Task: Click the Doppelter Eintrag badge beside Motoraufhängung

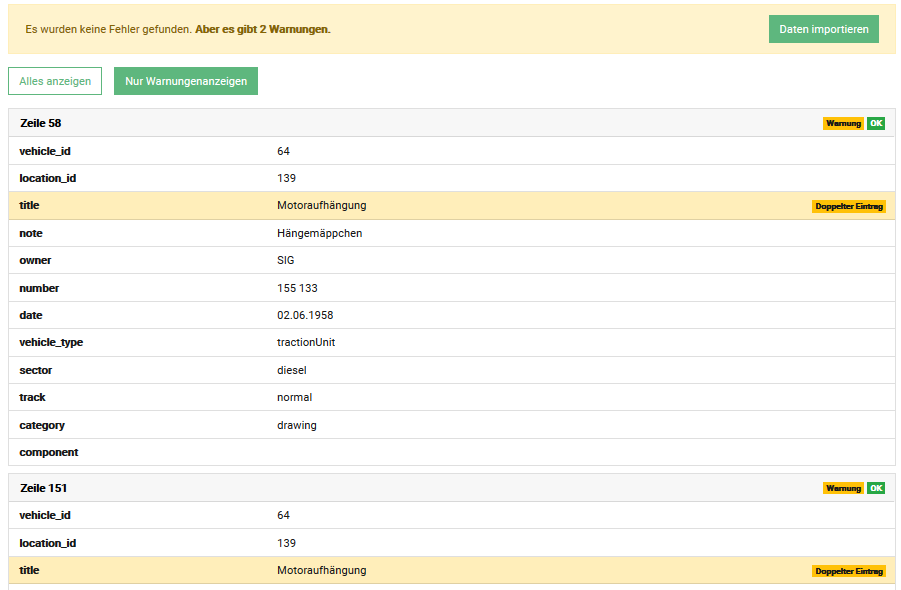Action: pyautogui.click(x=849, y=206)
